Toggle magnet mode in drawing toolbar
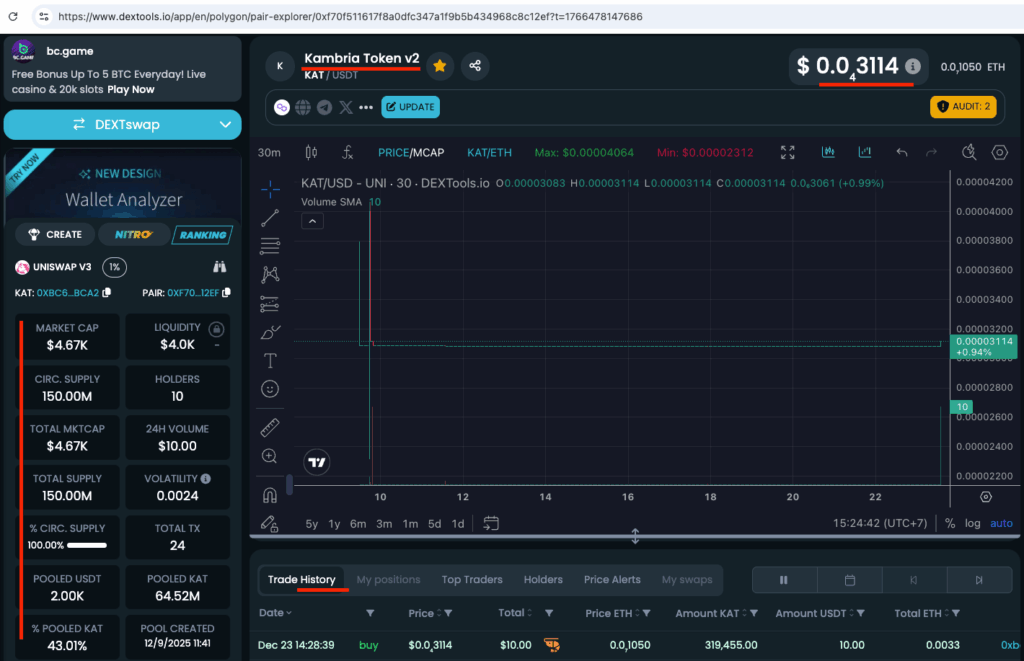 pos(270,494)
